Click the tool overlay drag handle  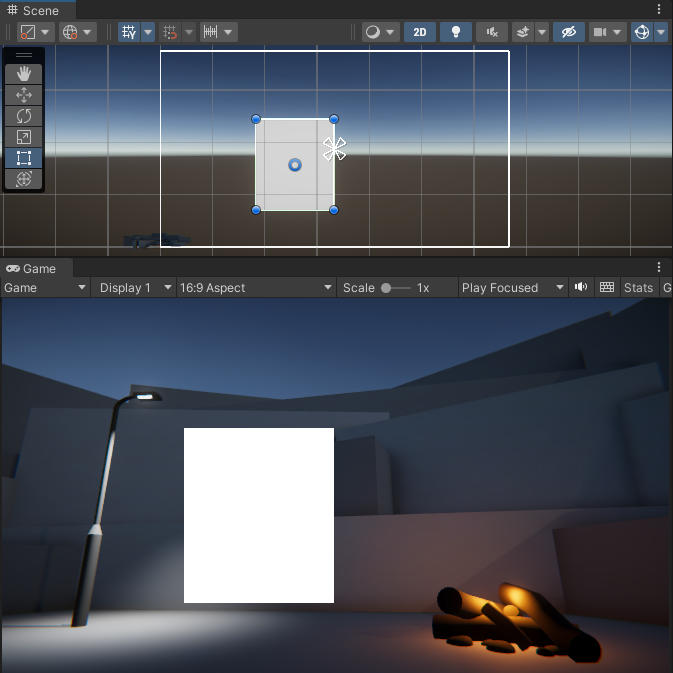click(x=24, y=55)
